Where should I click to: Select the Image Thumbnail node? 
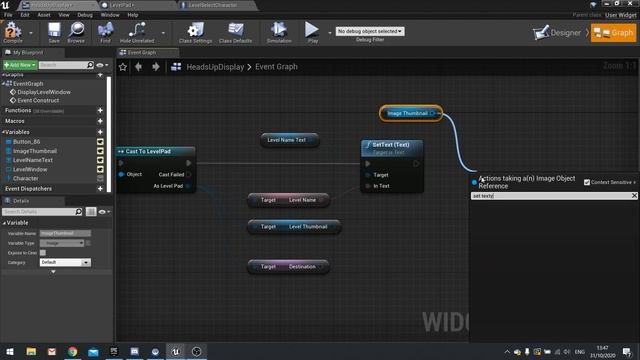pos(410,113)
